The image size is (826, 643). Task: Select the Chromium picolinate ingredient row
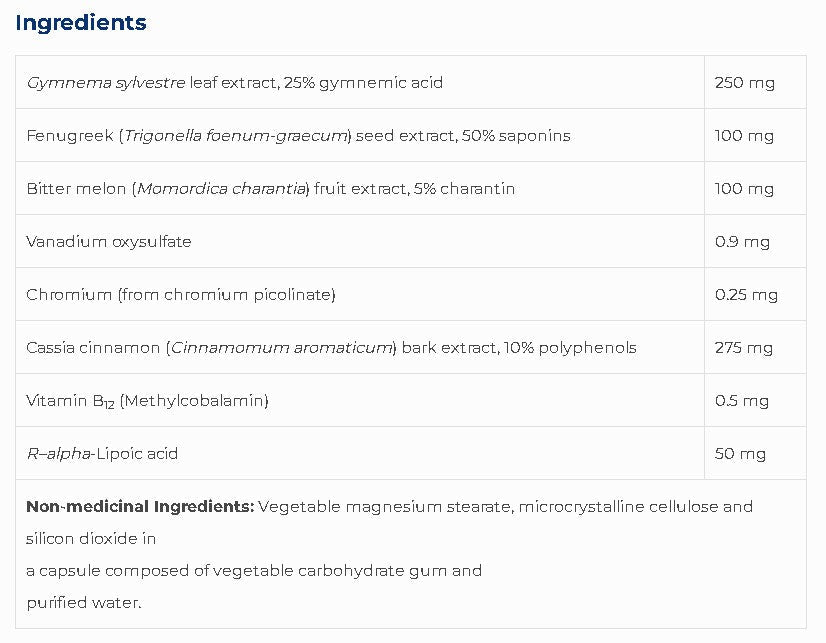tap(180, 294)
